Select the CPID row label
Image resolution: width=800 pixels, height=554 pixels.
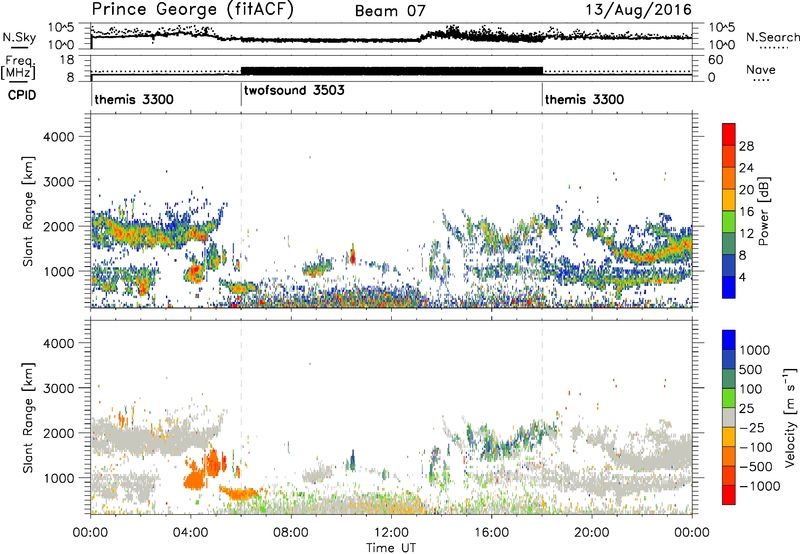pos(22,95)
